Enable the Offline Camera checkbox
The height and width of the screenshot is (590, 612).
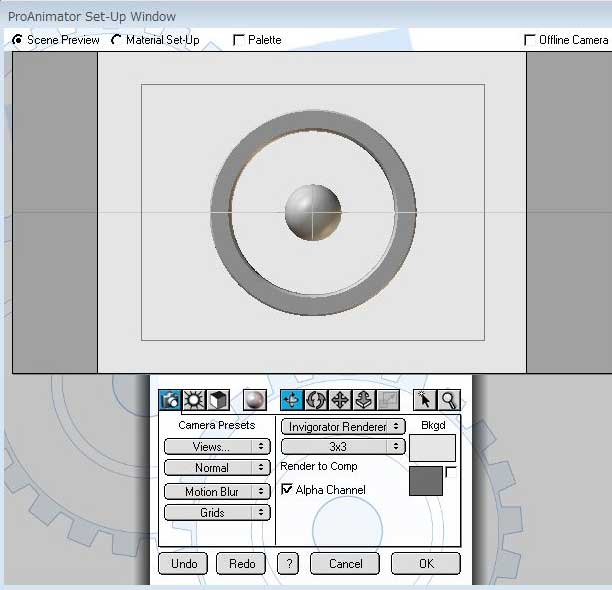(530, 40)
